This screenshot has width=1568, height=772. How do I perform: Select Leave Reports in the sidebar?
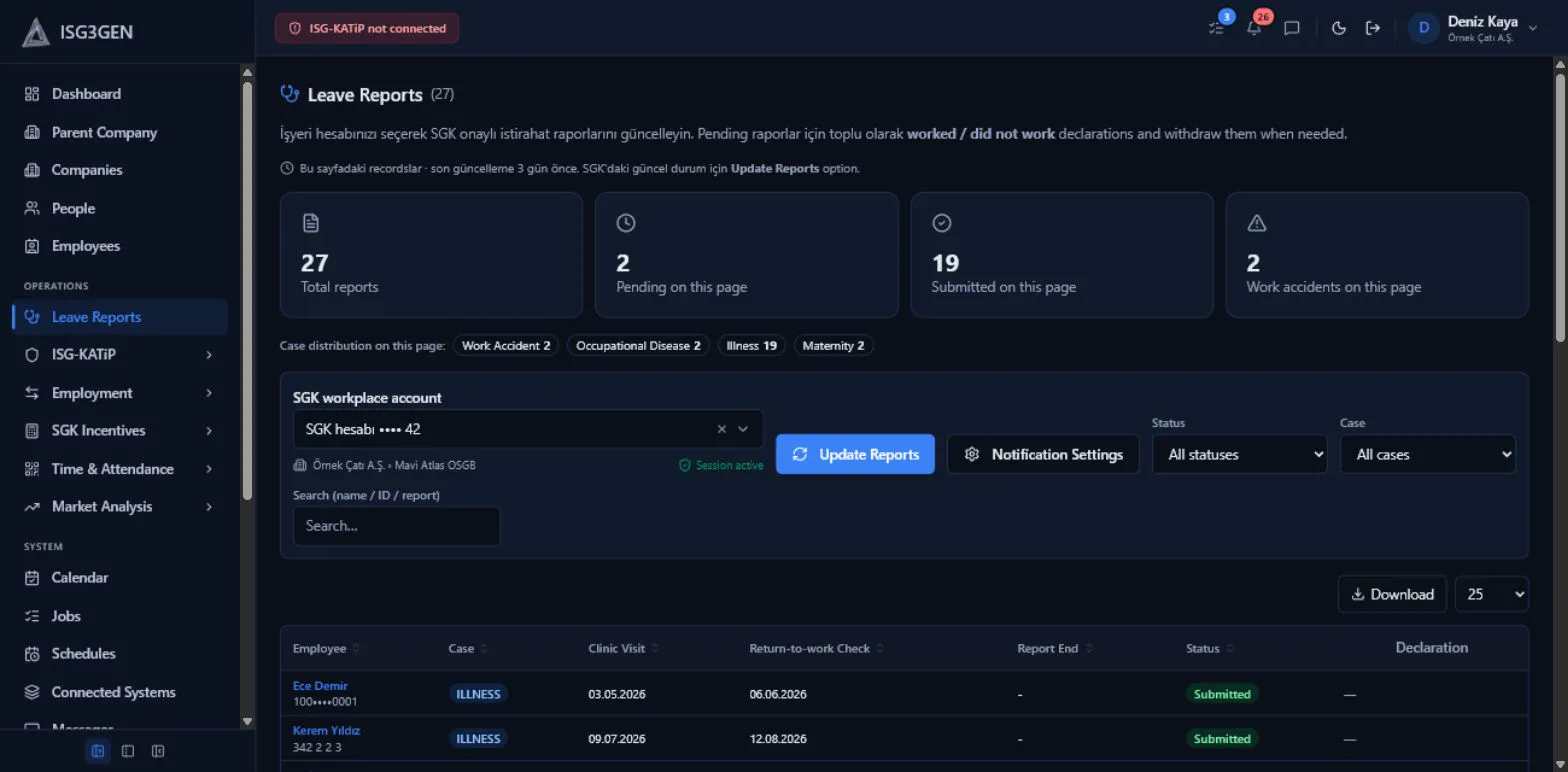[x=120, y=317]
